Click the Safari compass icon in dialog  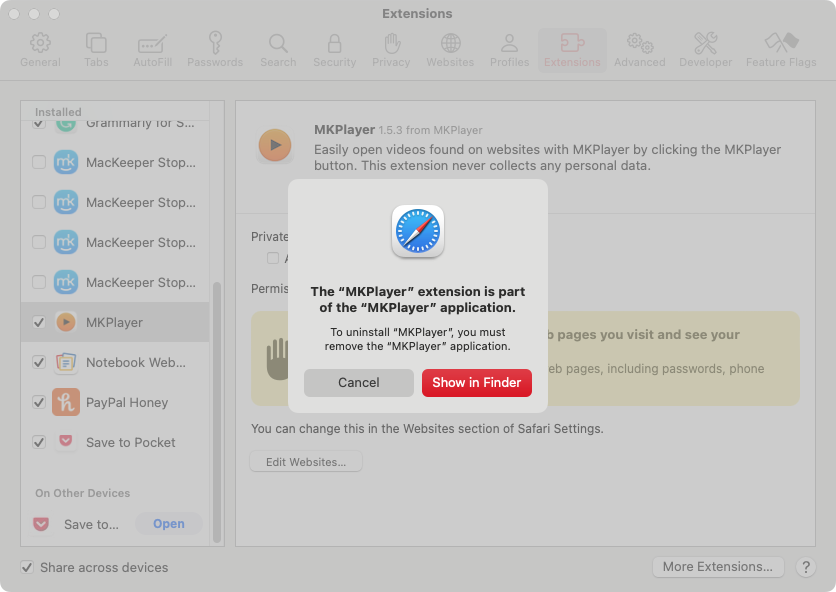[418, 231]
